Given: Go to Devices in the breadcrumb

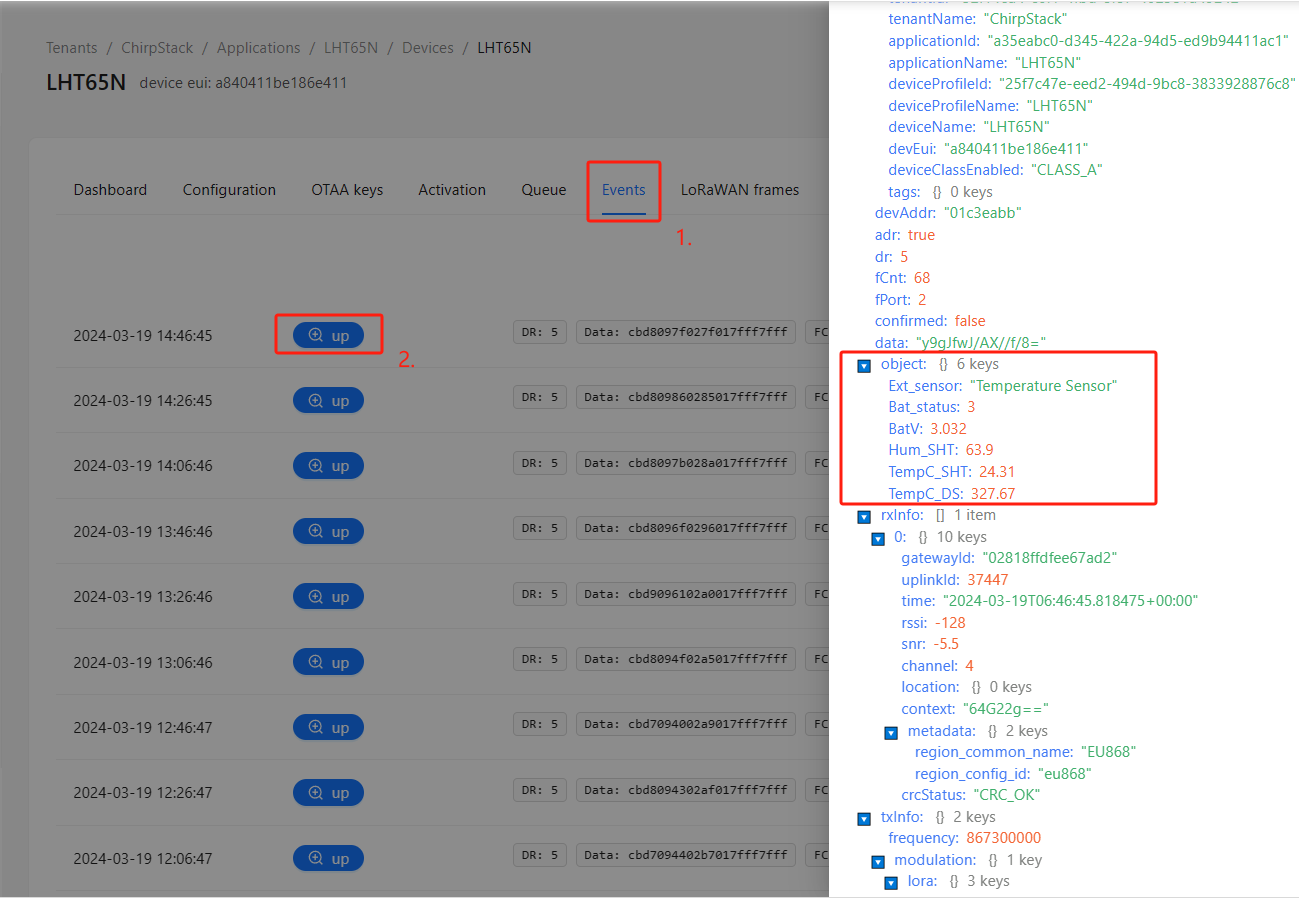Looking at the screenshot, I should pyautogui.click(x=428, y=48).
